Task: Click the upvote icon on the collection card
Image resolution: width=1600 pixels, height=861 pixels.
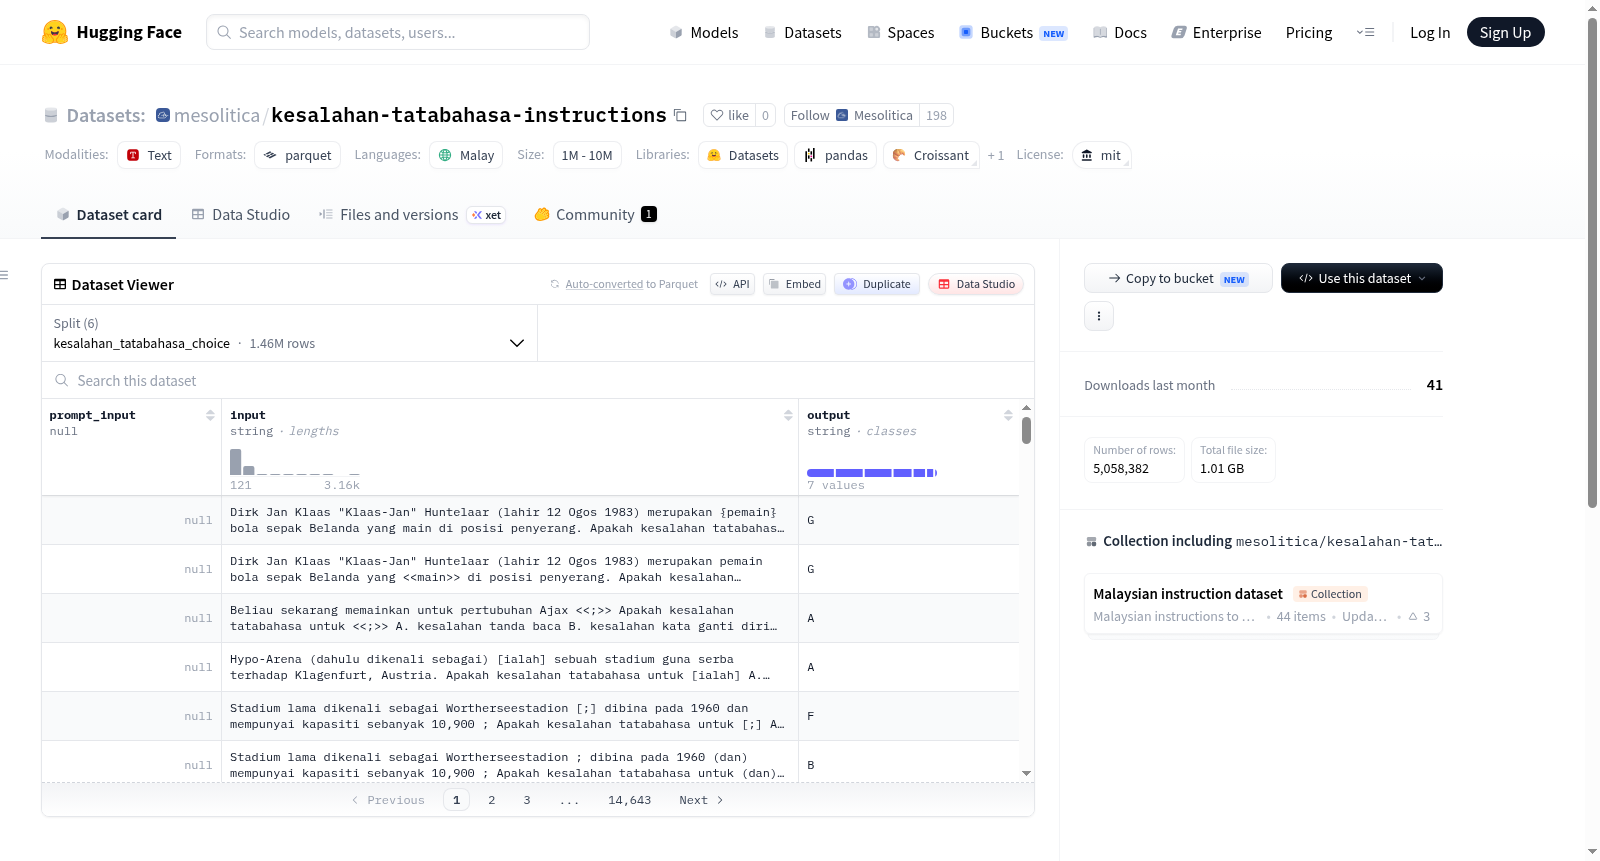Action: [x=1413, y=617]
